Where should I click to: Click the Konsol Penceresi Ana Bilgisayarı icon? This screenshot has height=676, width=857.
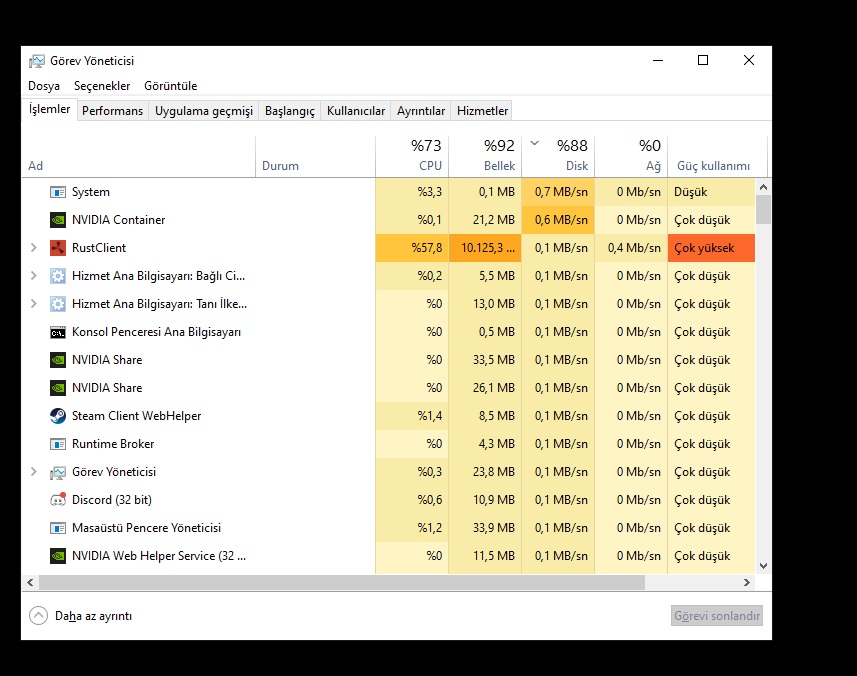coord(57,332)
